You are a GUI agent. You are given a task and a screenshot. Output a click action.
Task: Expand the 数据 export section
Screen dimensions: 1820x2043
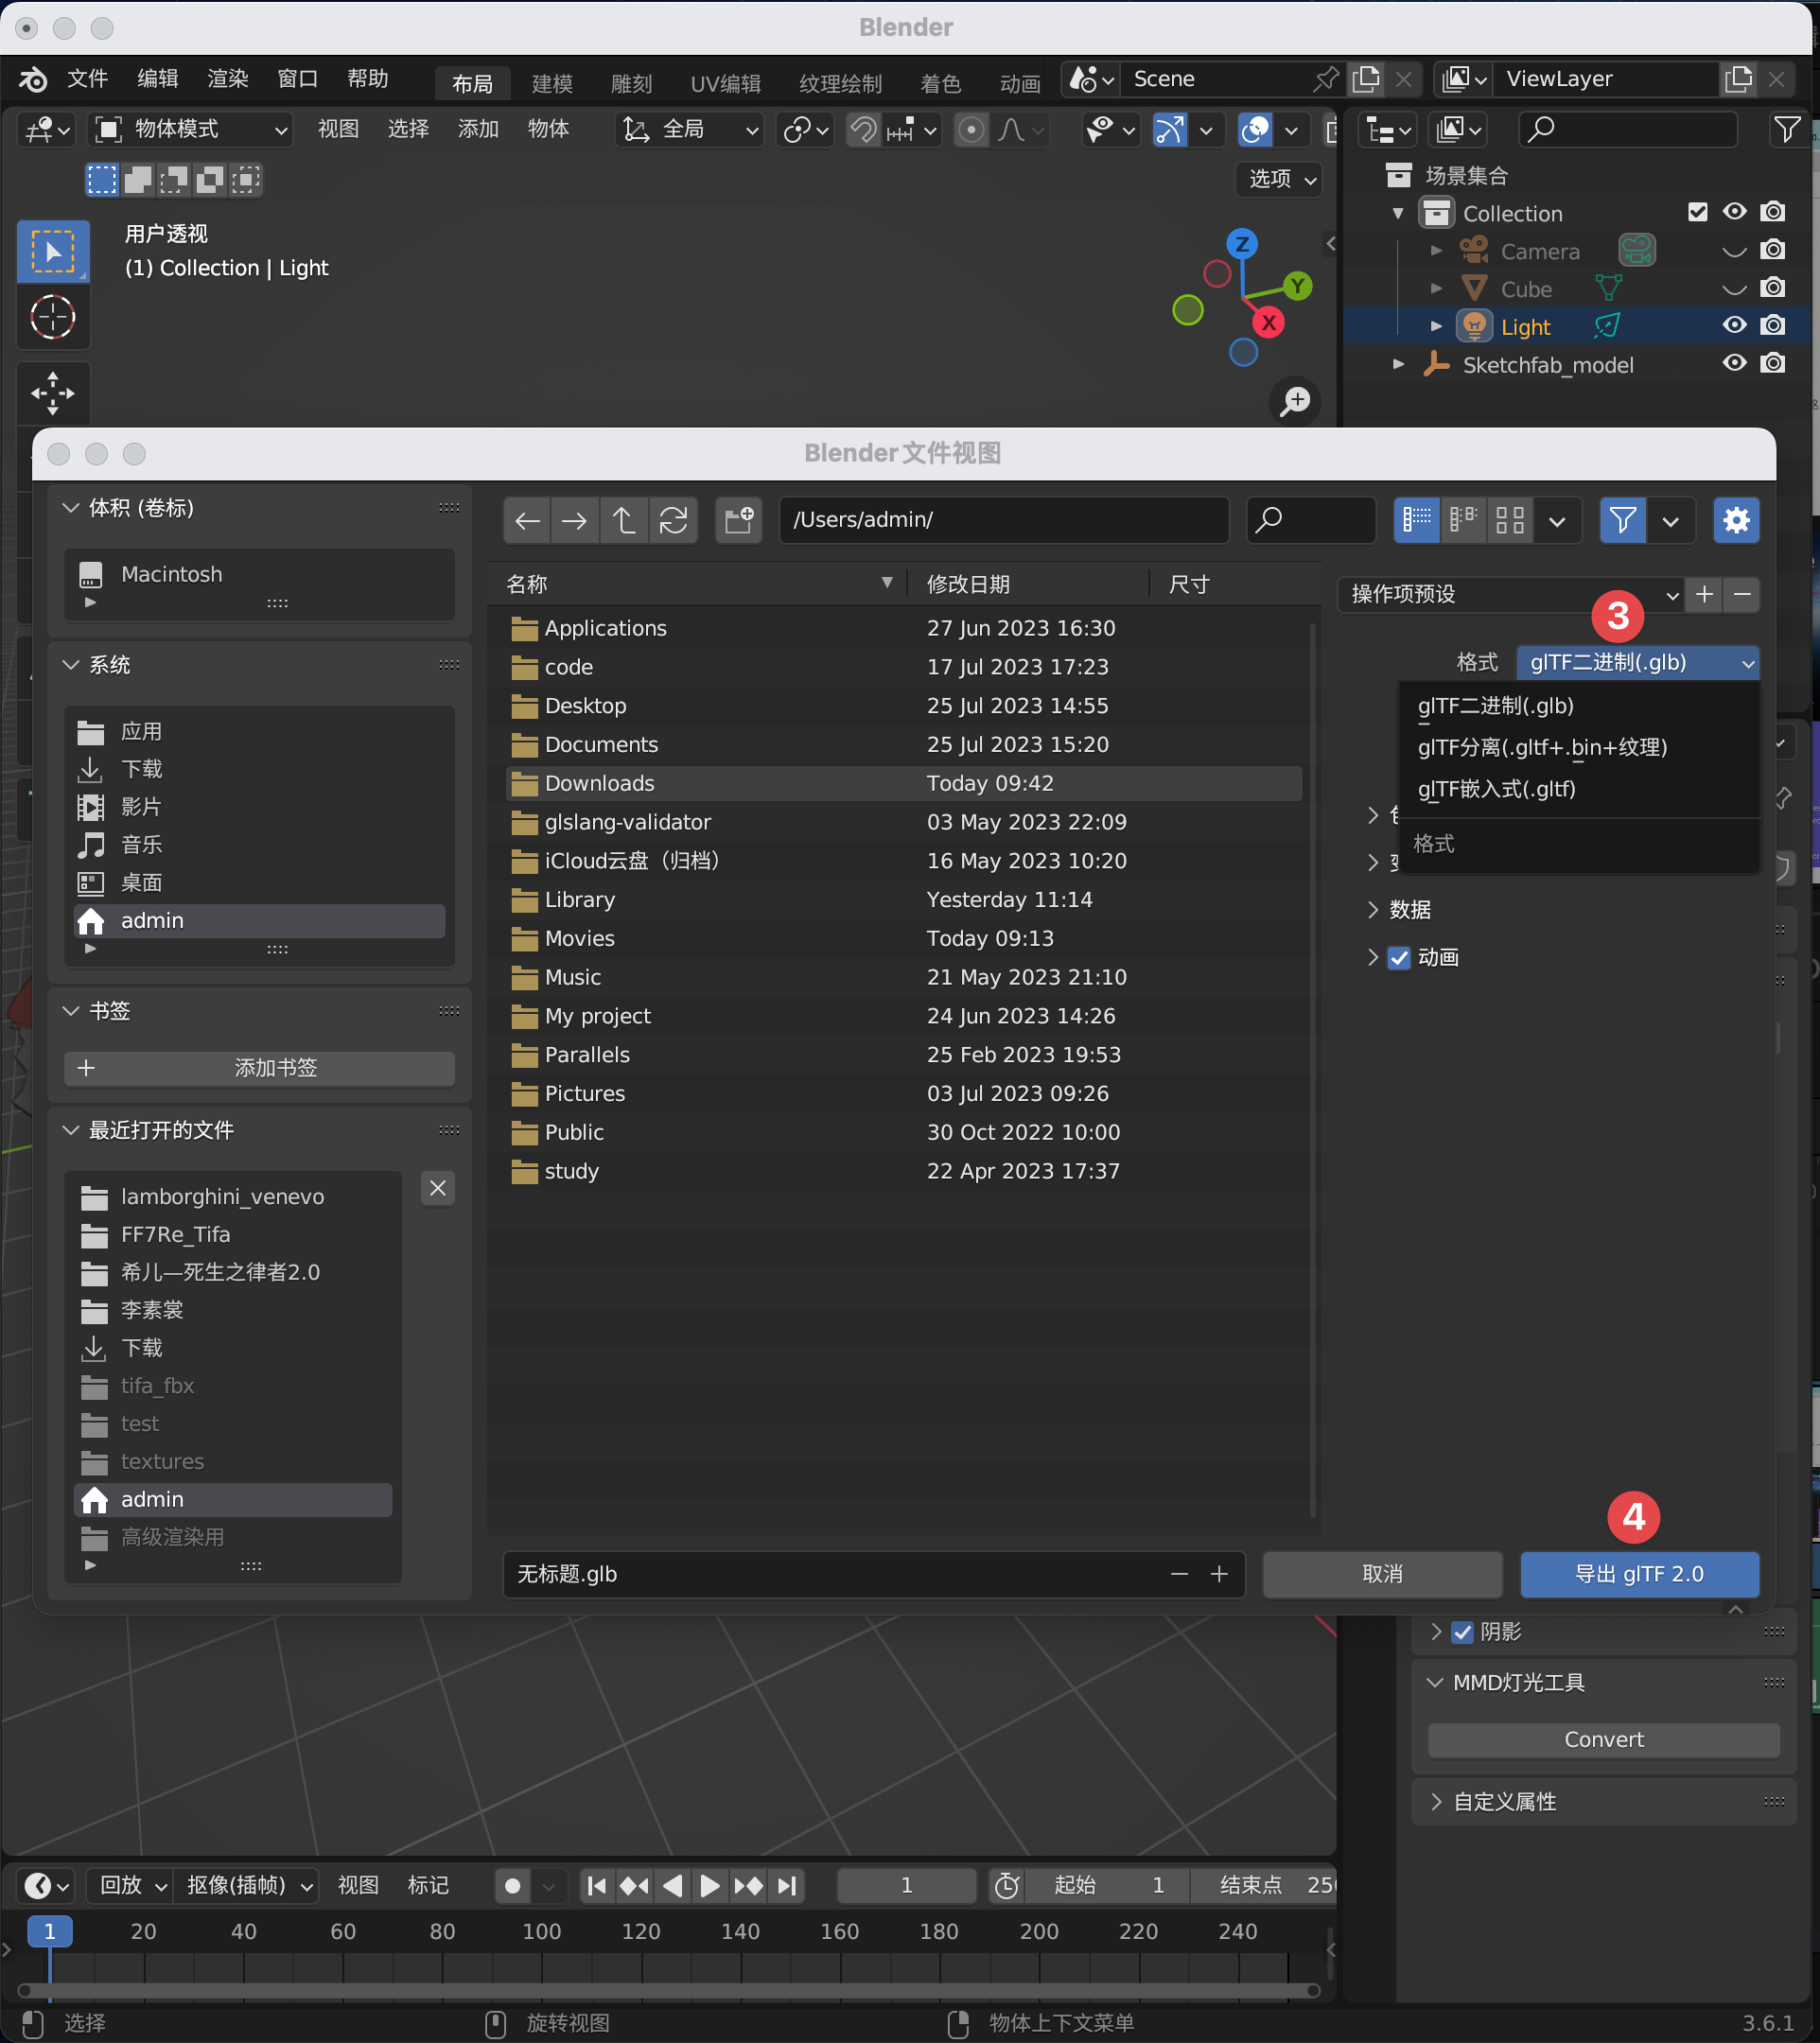[x=1409, y=910]
